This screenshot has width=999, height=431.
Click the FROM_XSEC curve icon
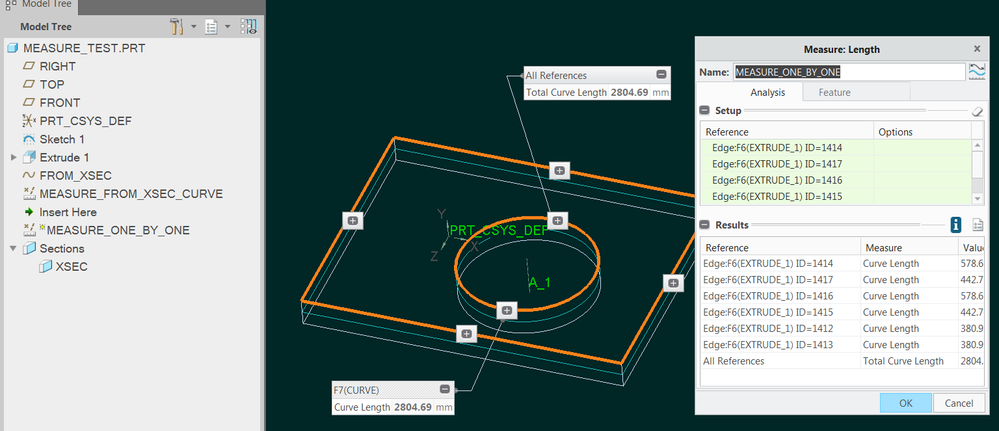point(29,175)
